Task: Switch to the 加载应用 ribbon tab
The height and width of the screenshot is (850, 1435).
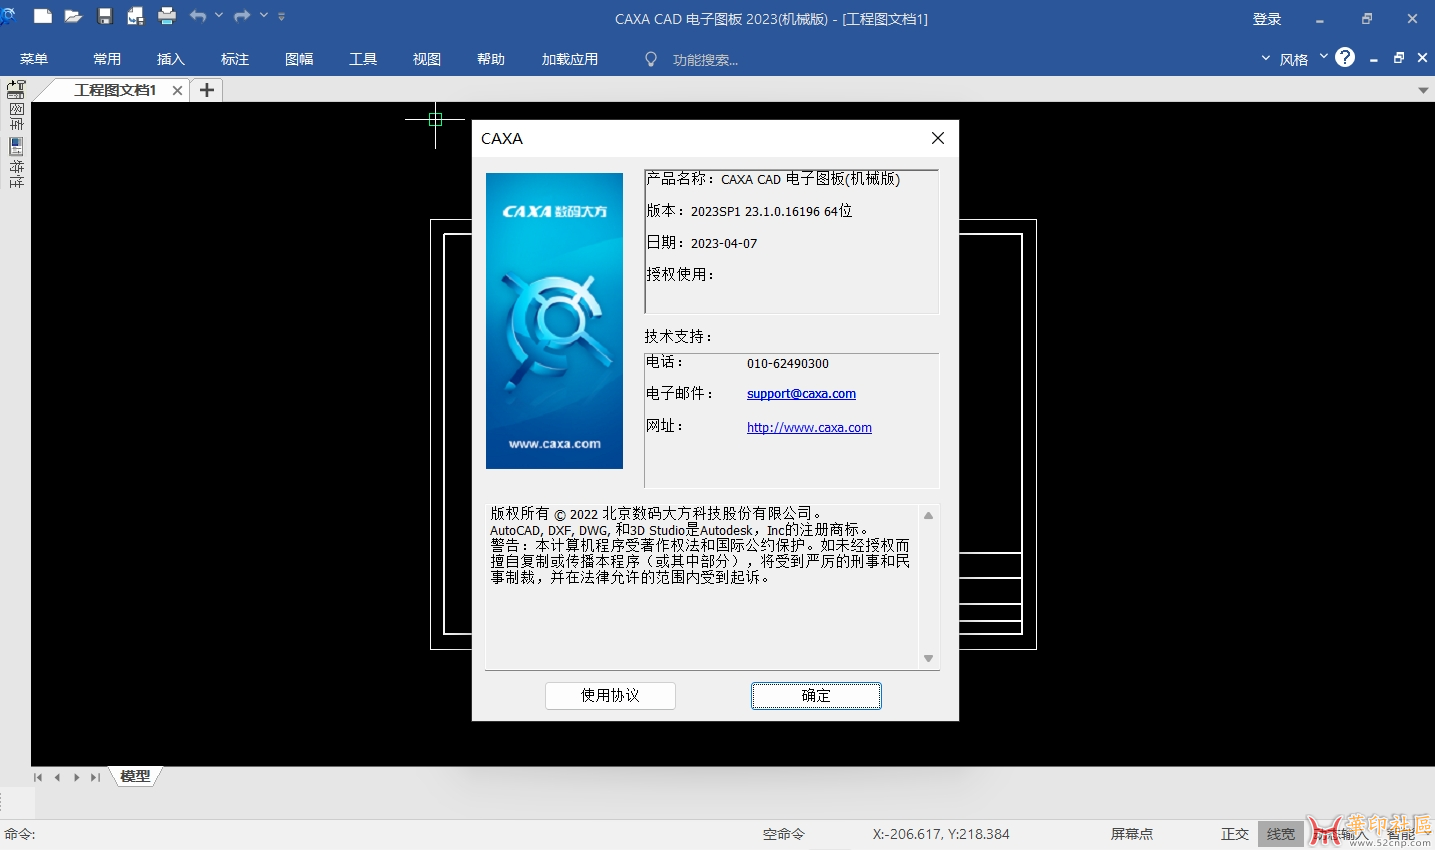Action: click(570, 59)
